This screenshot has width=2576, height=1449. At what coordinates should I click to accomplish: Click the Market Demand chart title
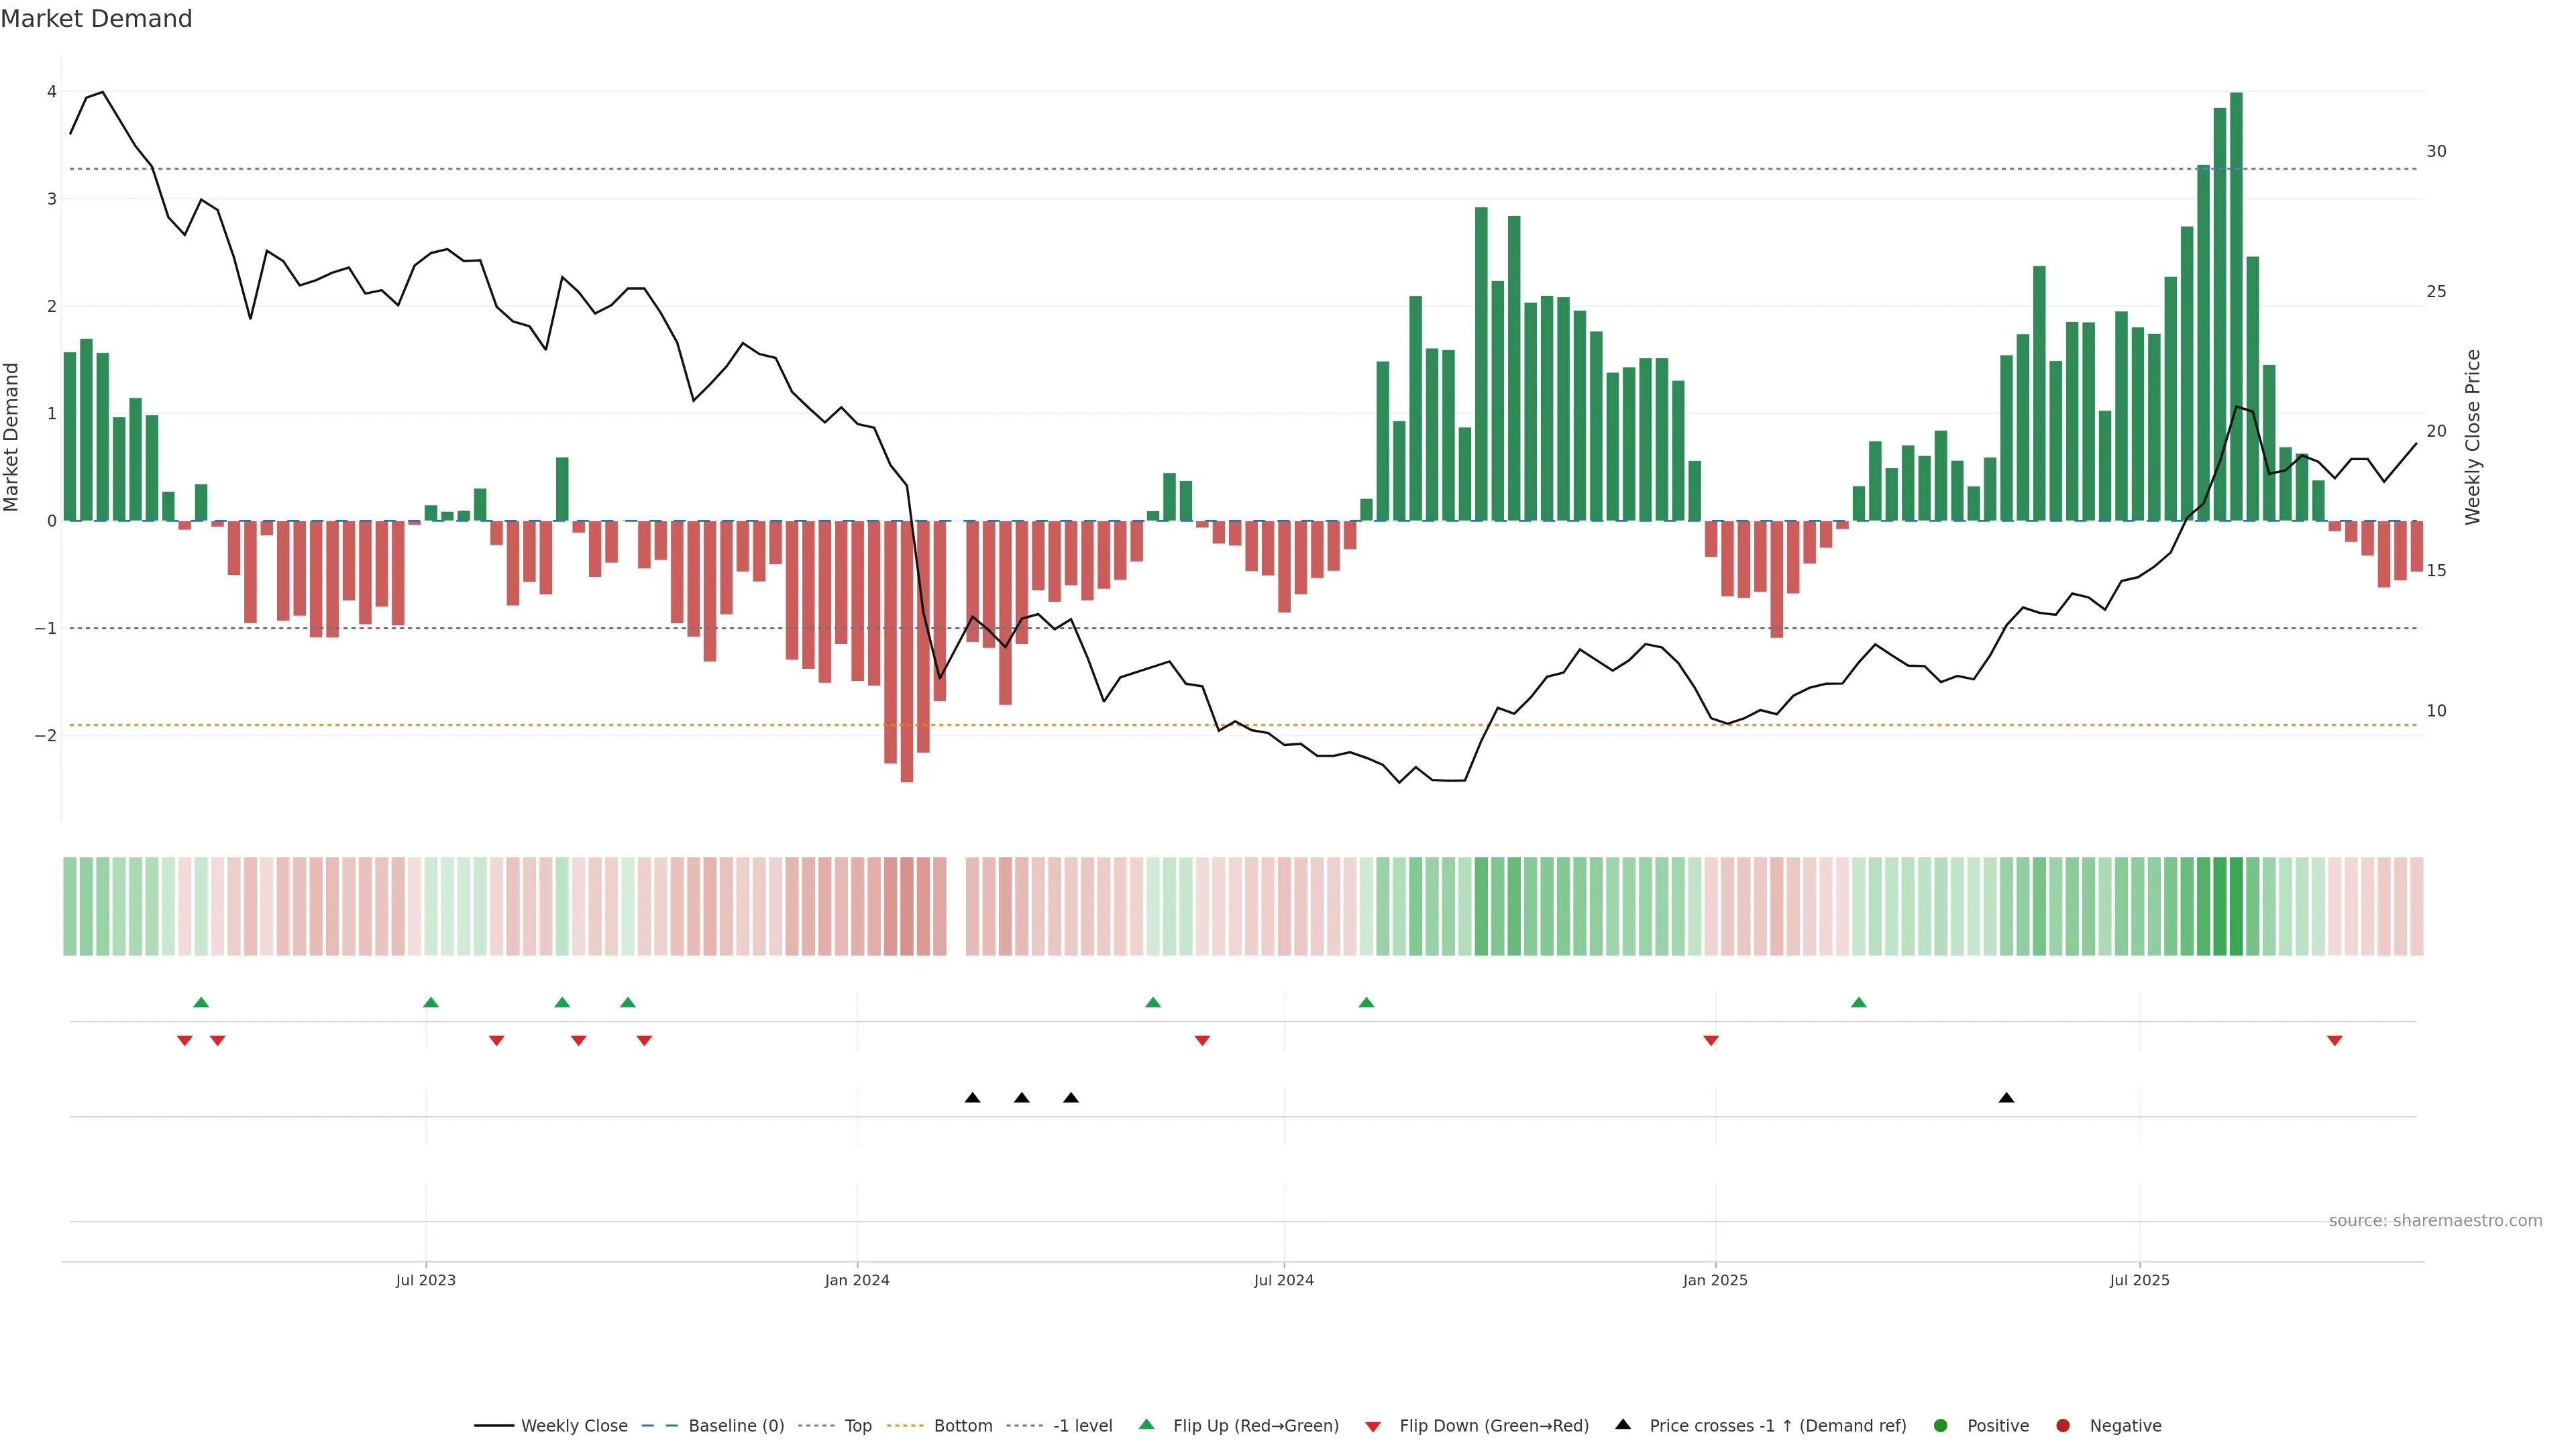[96, 19]
